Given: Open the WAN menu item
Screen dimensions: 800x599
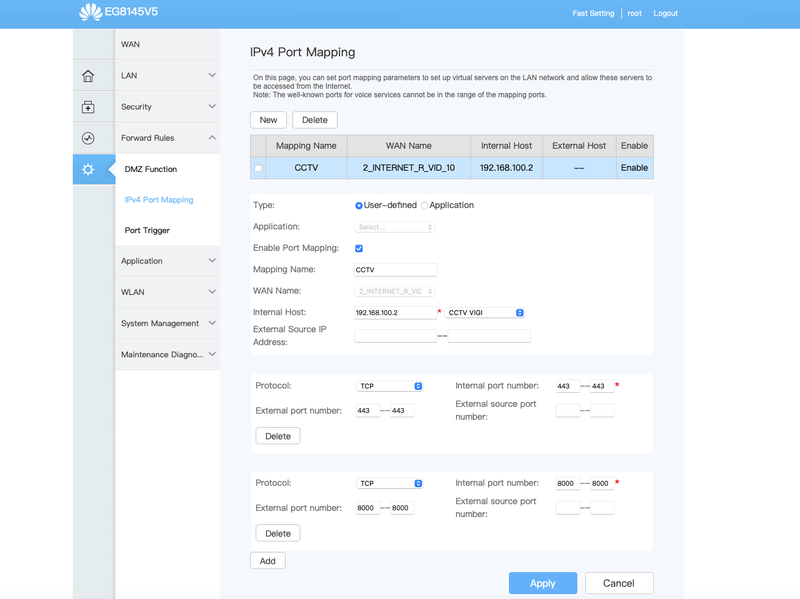Looking at the screenshot, I should pos(167,44).
